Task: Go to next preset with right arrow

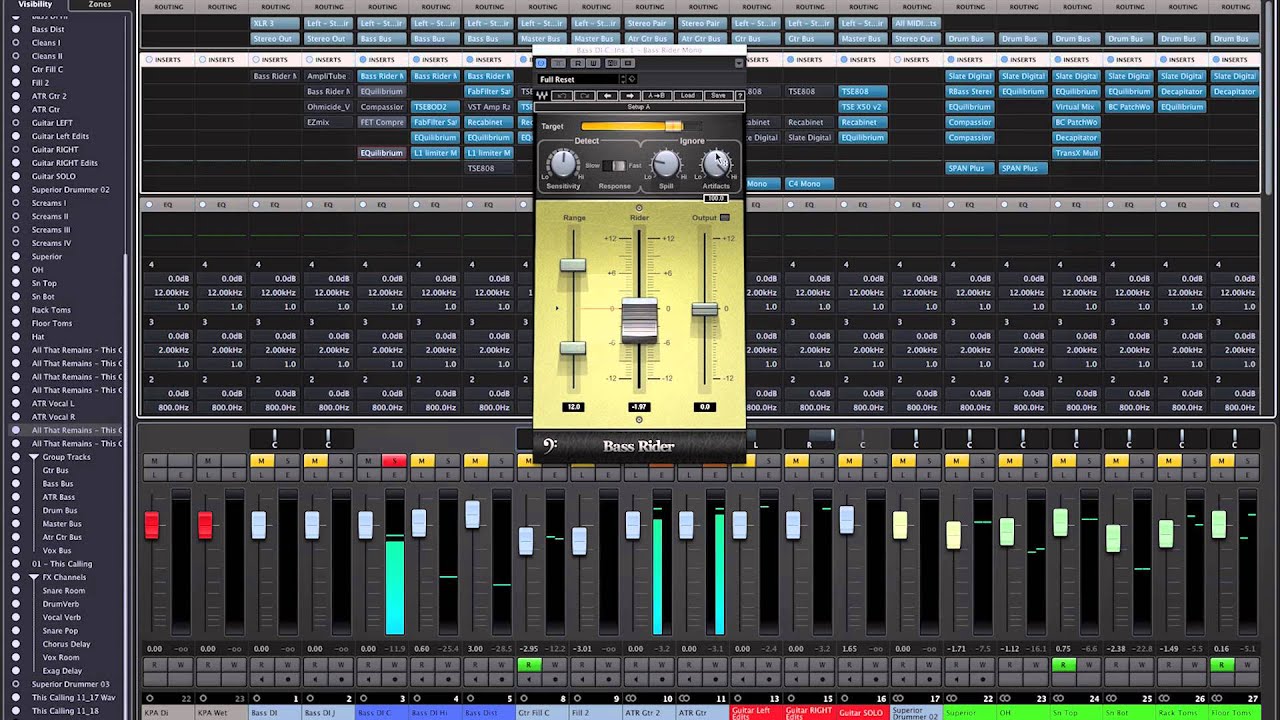Action: coord(631,96)
